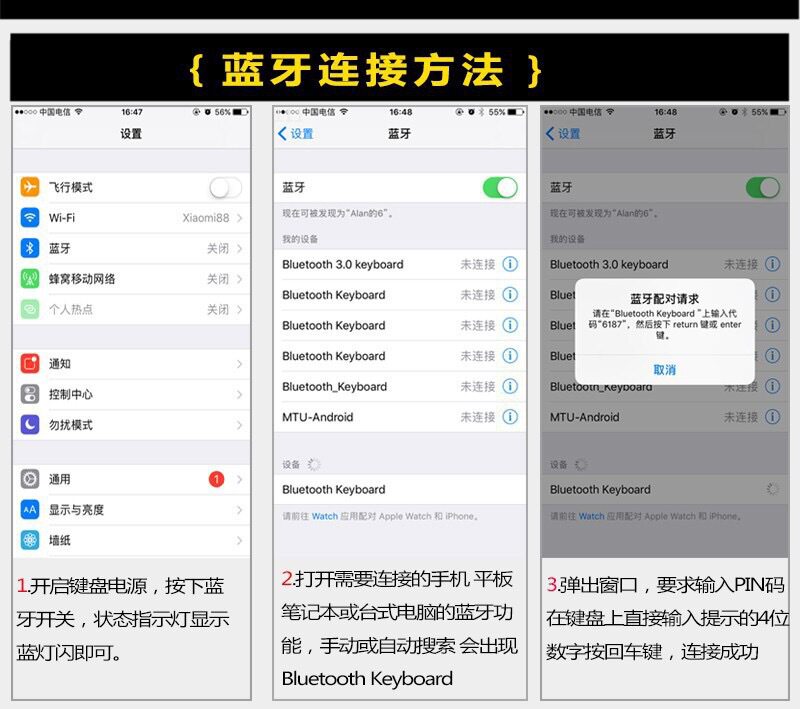Open the Watch link in middle screen
The image size is (800, 709).
click(x=324, y=516)
